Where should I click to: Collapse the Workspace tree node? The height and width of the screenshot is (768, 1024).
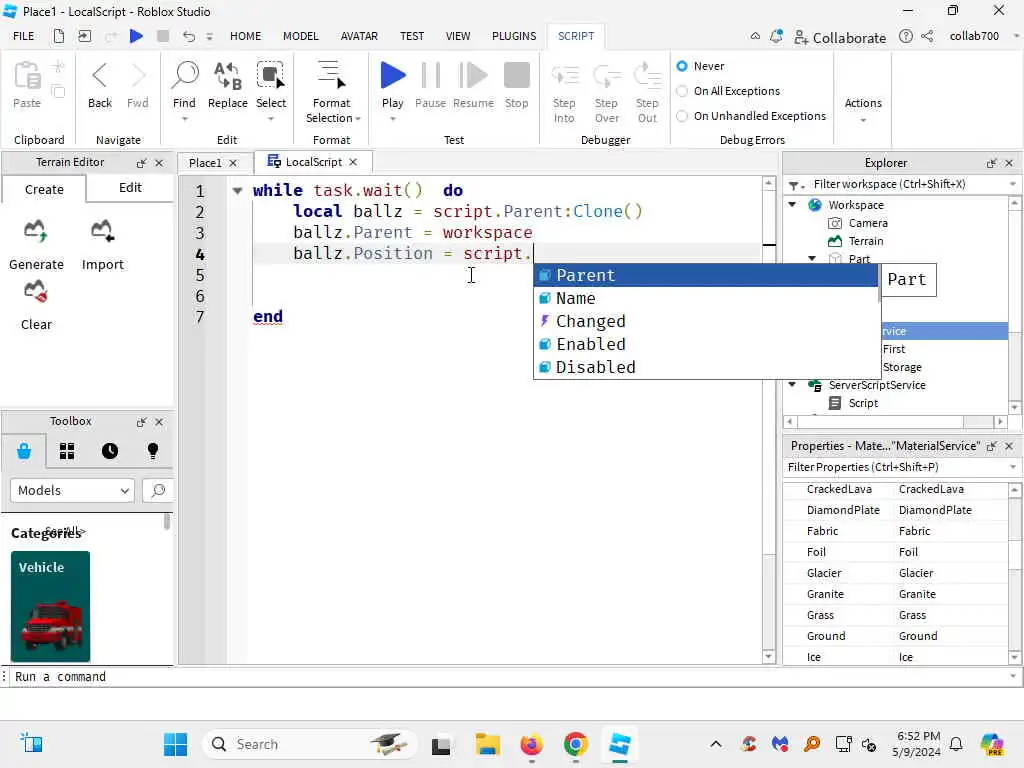792,205
